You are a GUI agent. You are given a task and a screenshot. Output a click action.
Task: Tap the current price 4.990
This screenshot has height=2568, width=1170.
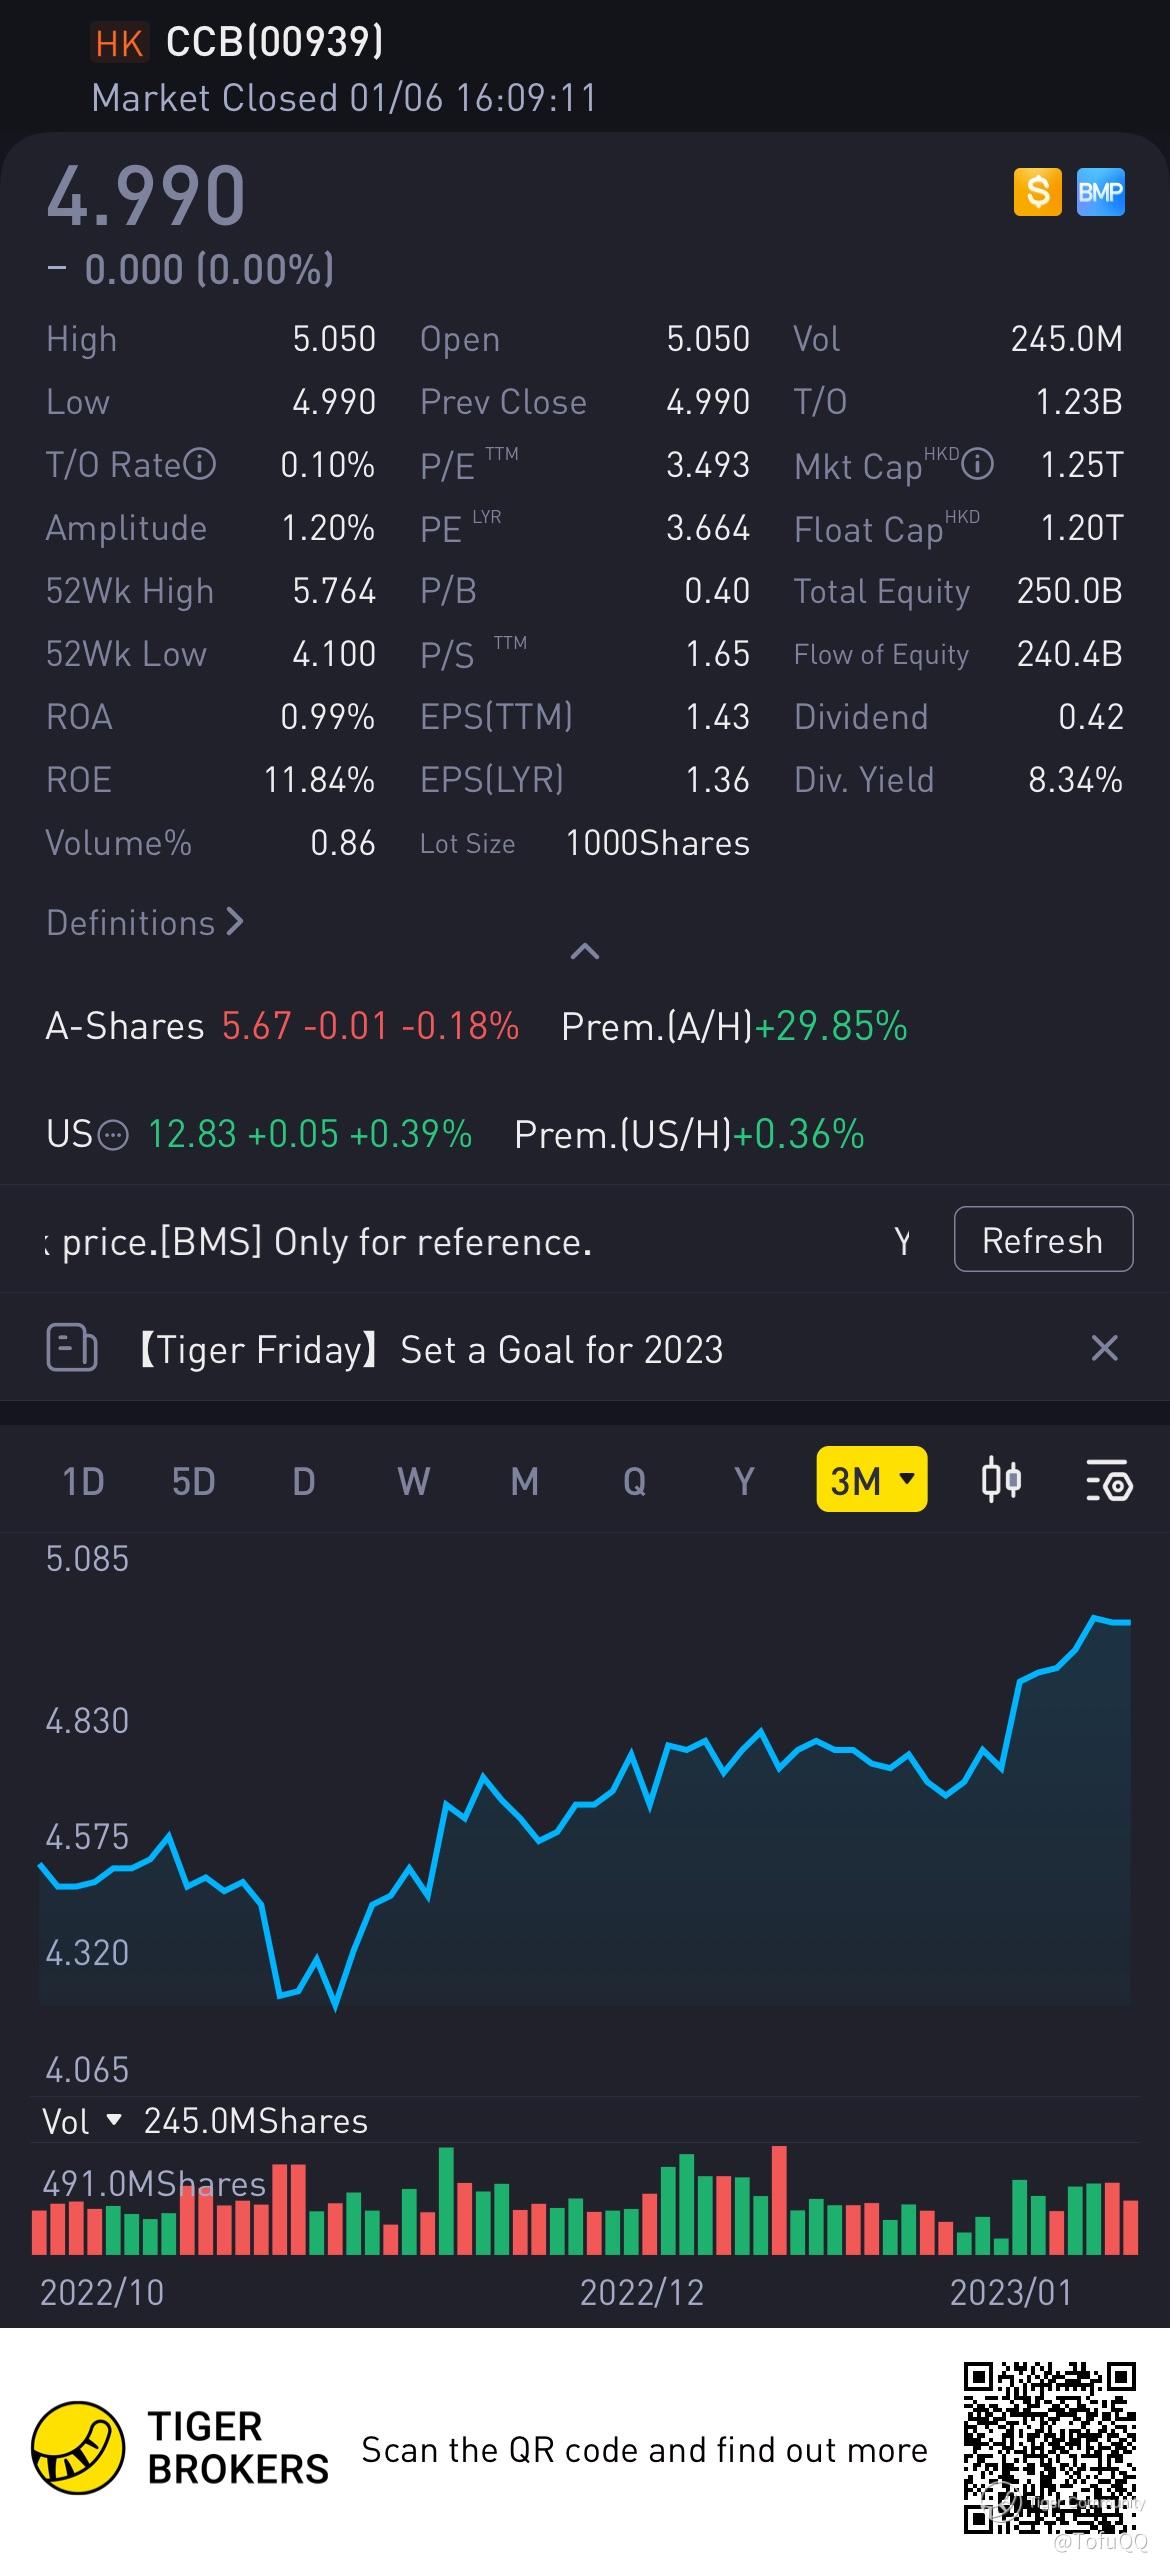pos(146,195)
